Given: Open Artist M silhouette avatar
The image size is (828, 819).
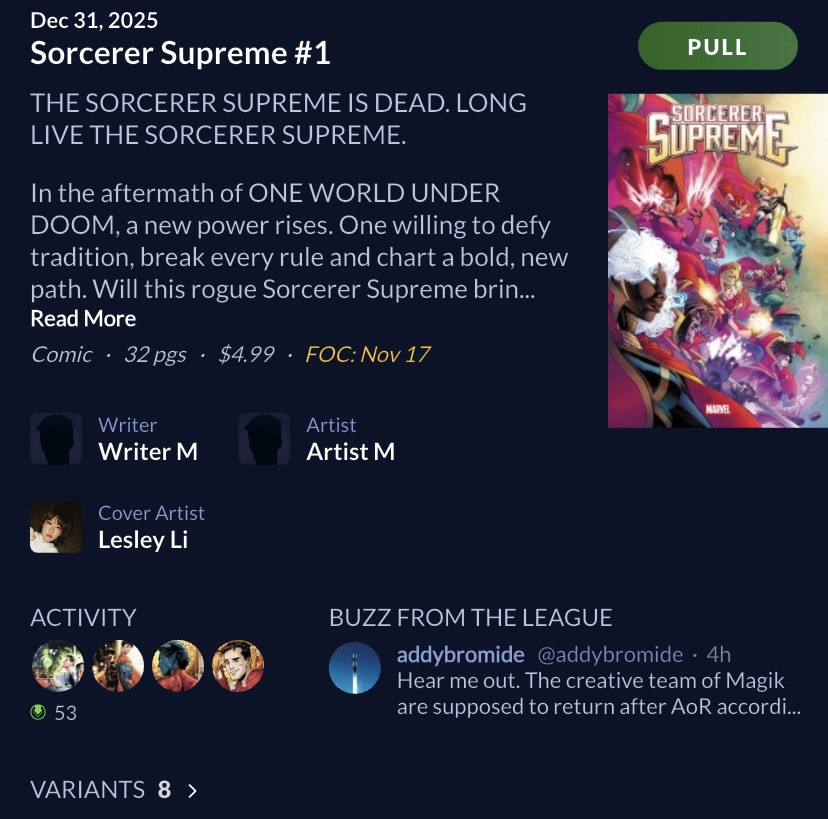Looking at the screenshot, I should [264, 439].
